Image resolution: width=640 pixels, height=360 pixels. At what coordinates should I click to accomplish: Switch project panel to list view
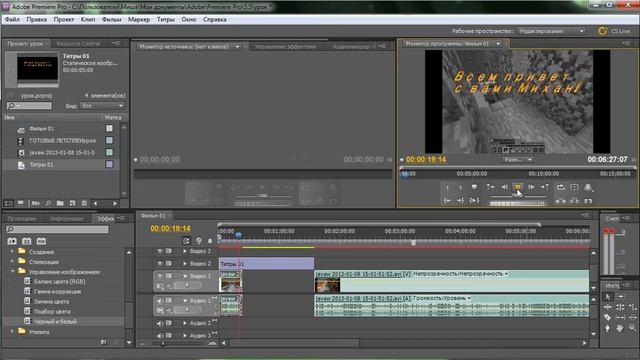click(x=9, y=203)
